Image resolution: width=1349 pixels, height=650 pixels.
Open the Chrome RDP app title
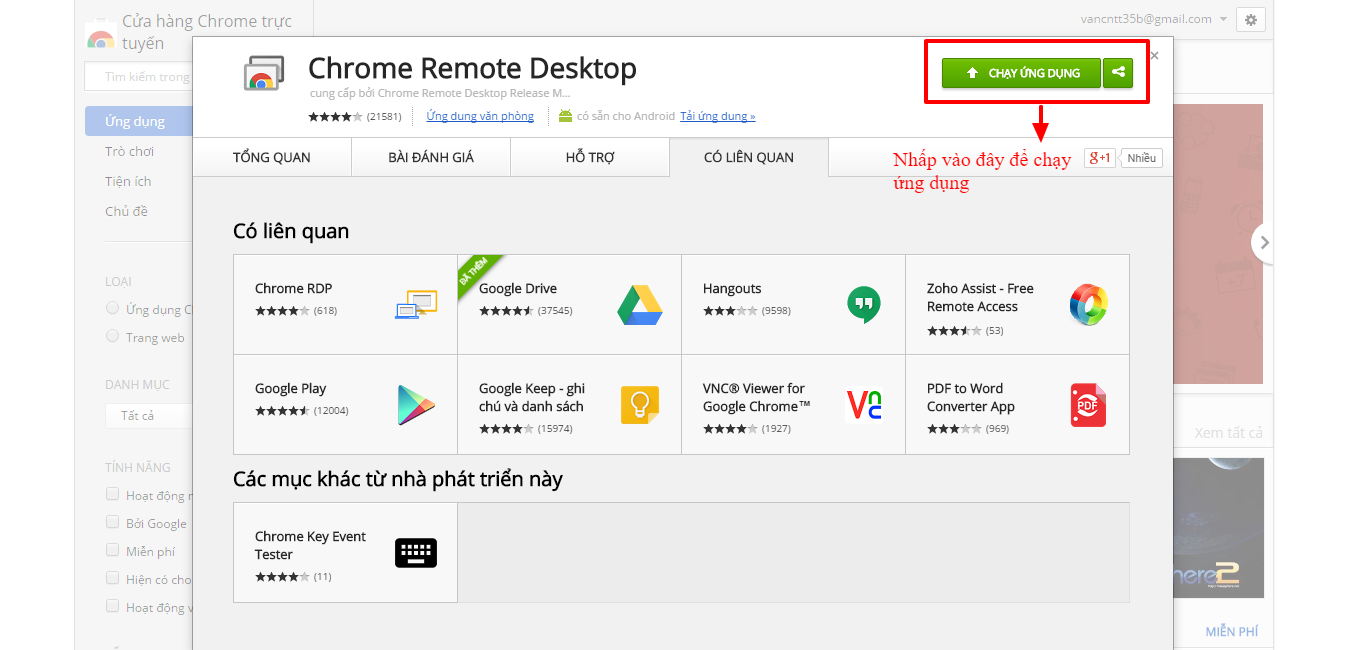(293, 288)
